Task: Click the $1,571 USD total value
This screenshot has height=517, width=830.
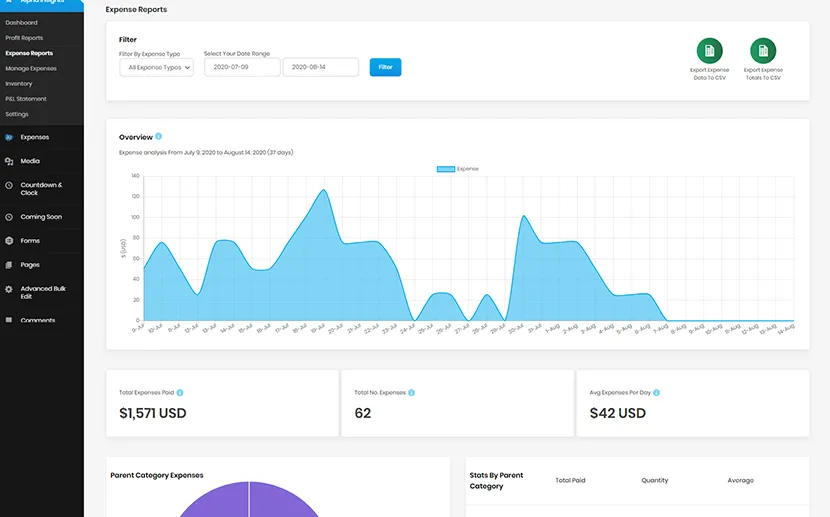Action: click(153, 413)
